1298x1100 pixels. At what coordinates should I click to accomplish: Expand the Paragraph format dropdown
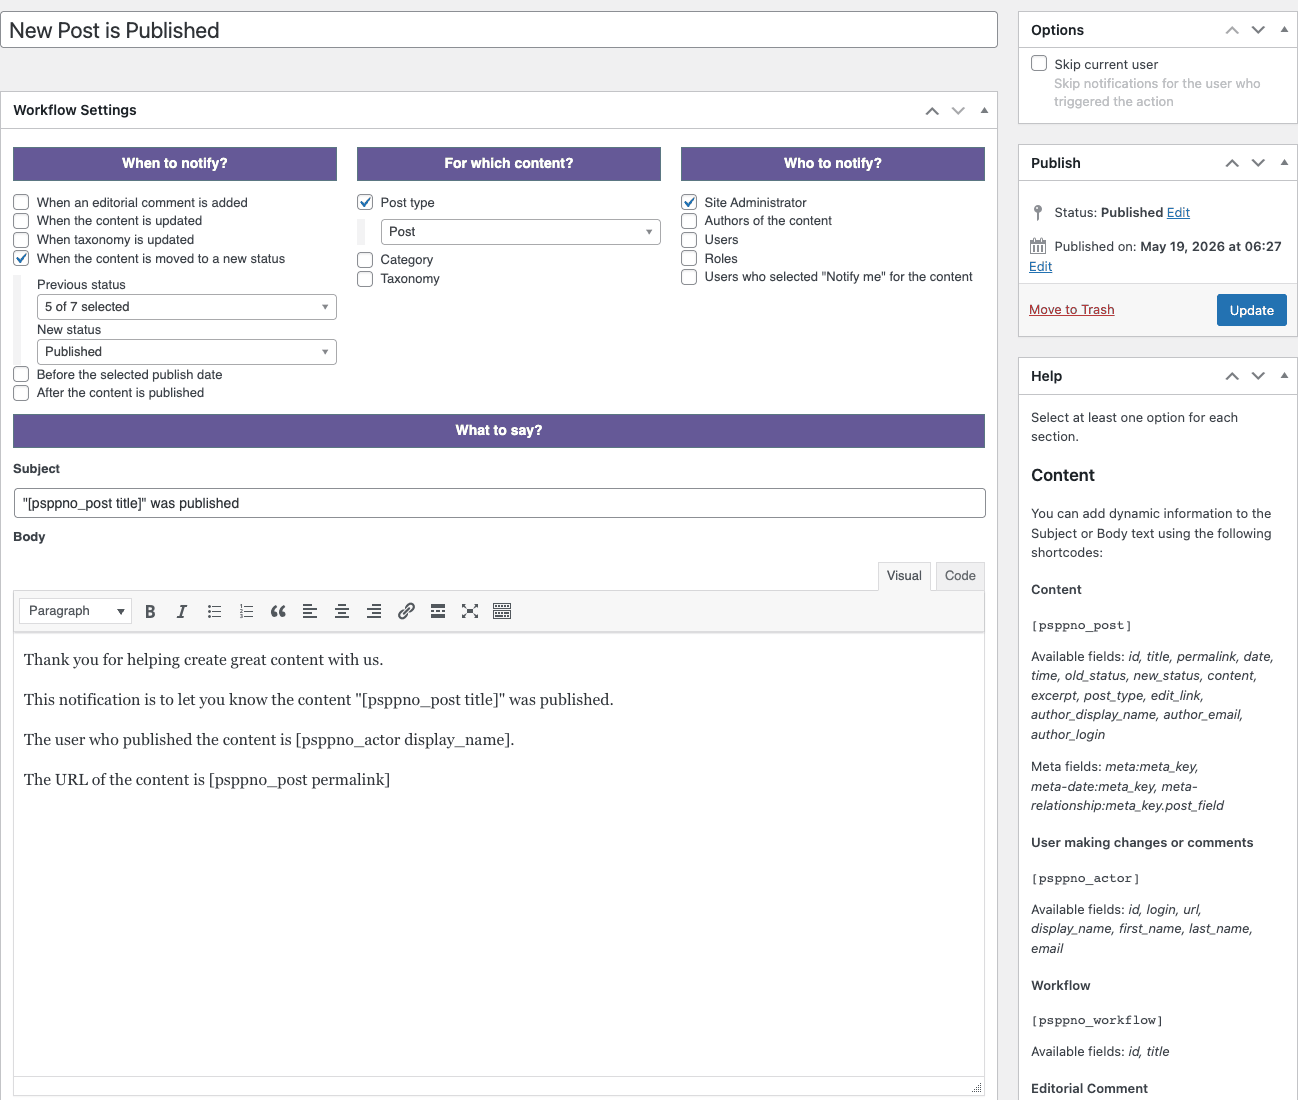pos(76,611)
